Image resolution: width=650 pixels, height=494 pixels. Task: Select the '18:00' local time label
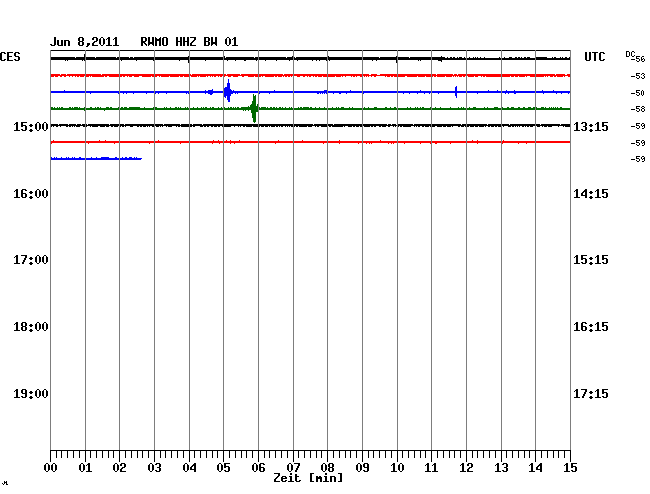31,327
